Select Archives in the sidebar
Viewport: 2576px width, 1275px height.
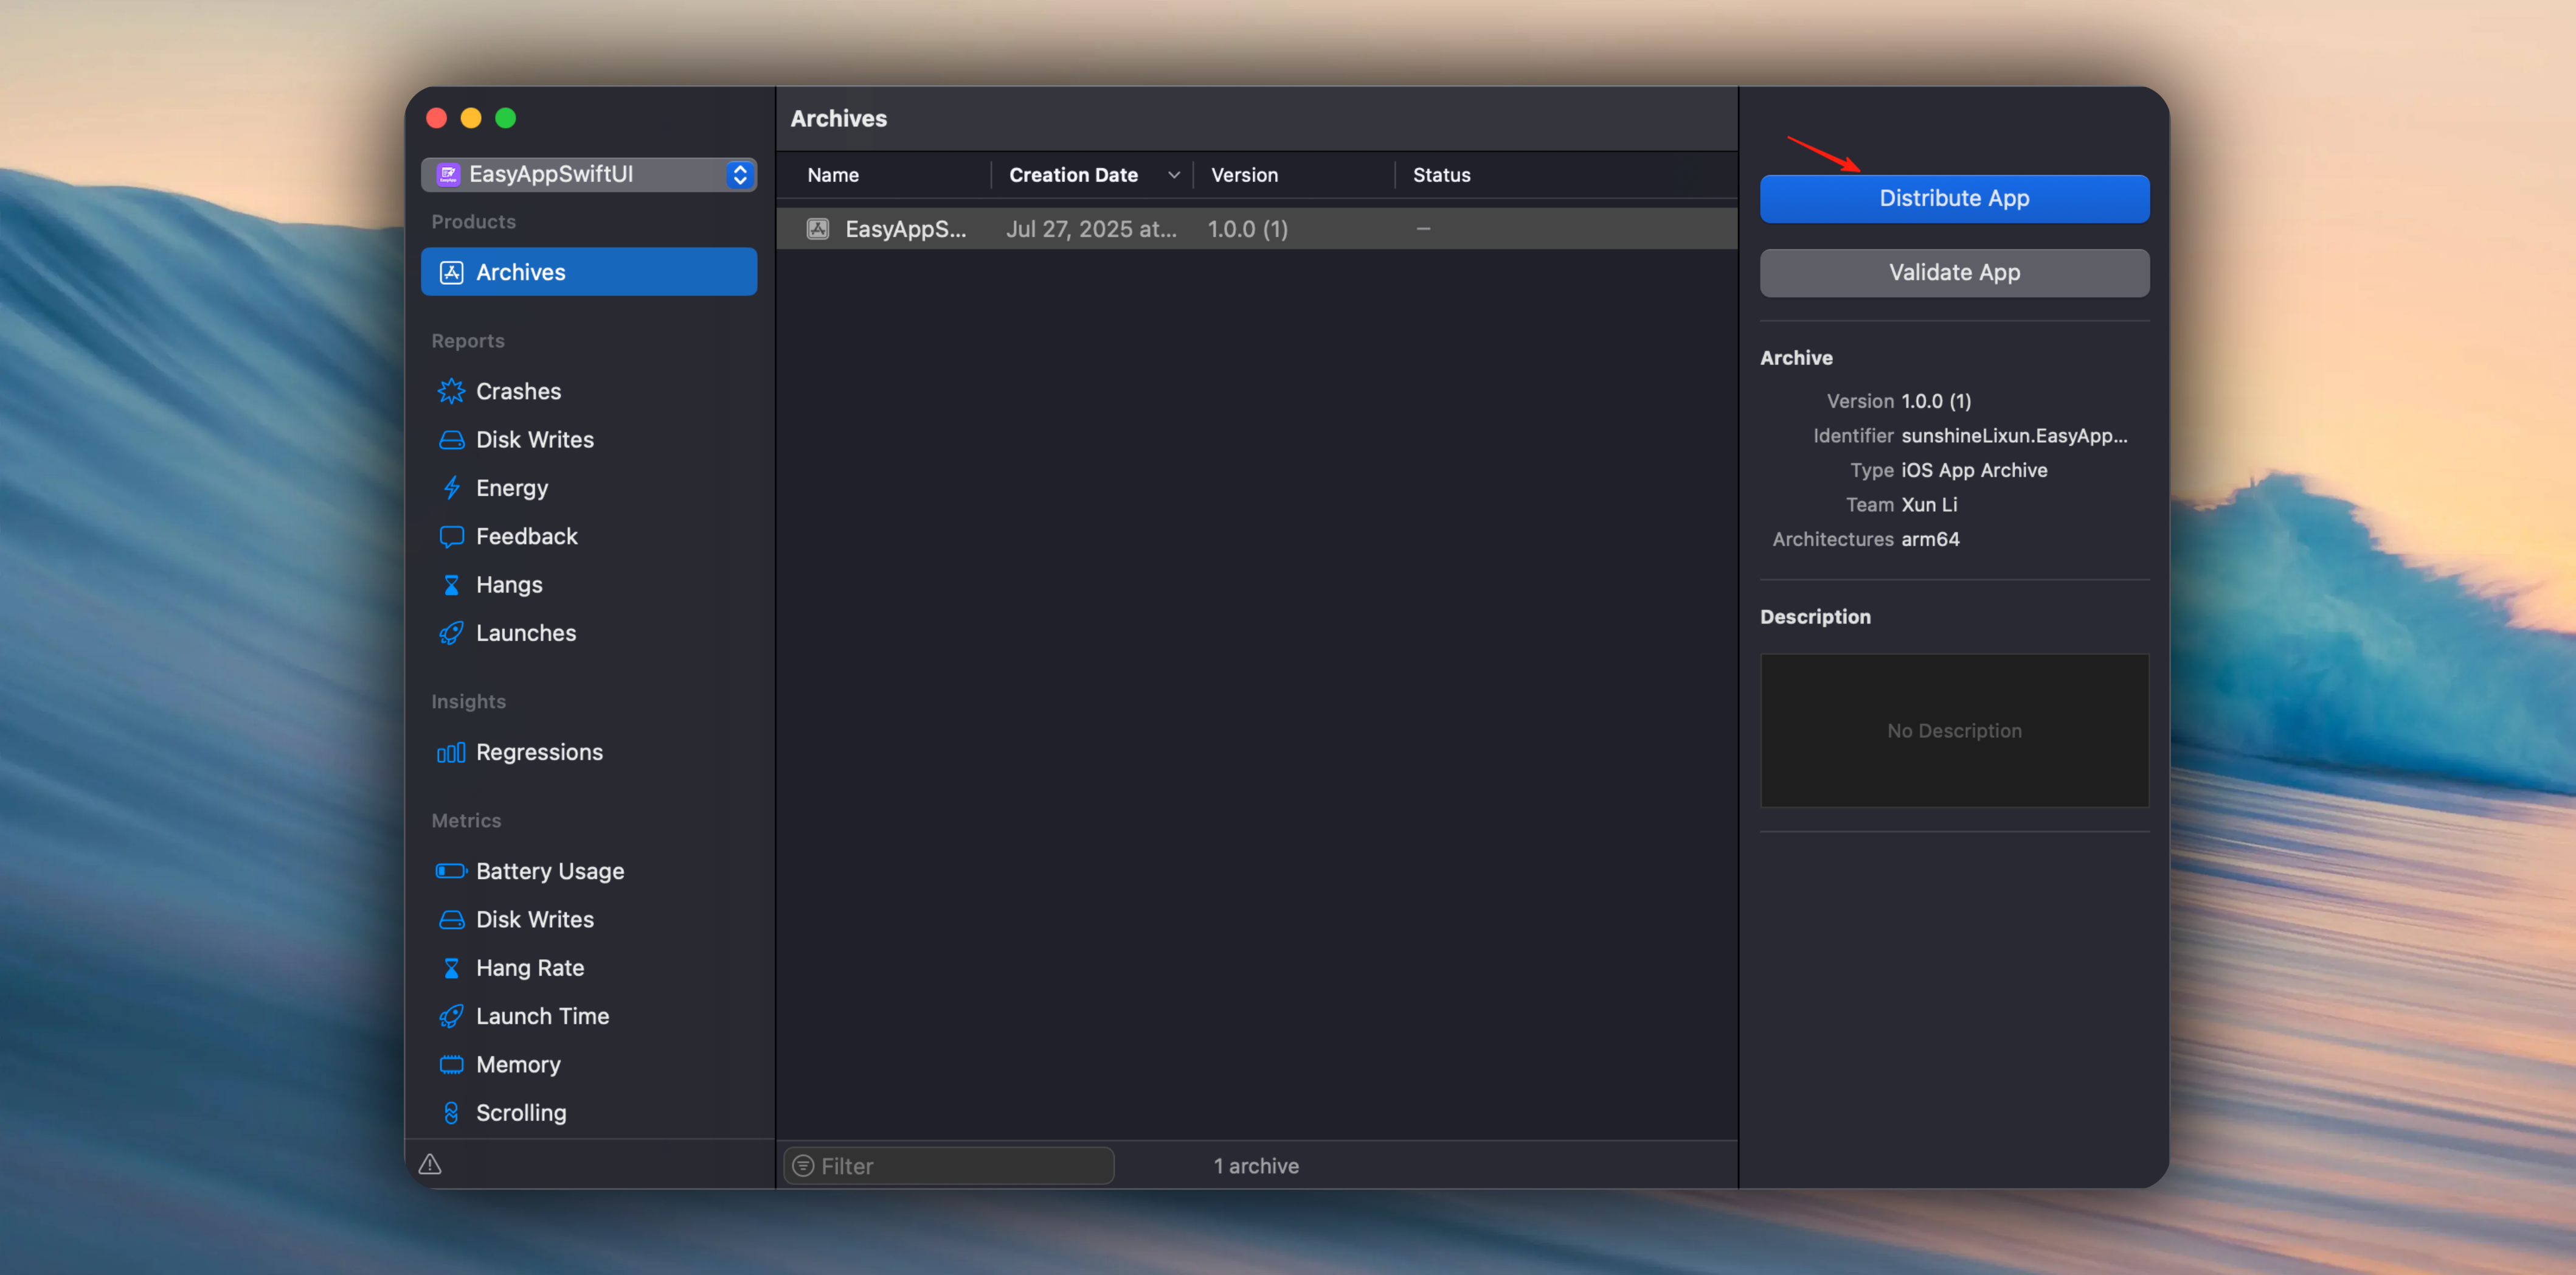point(588,272)
